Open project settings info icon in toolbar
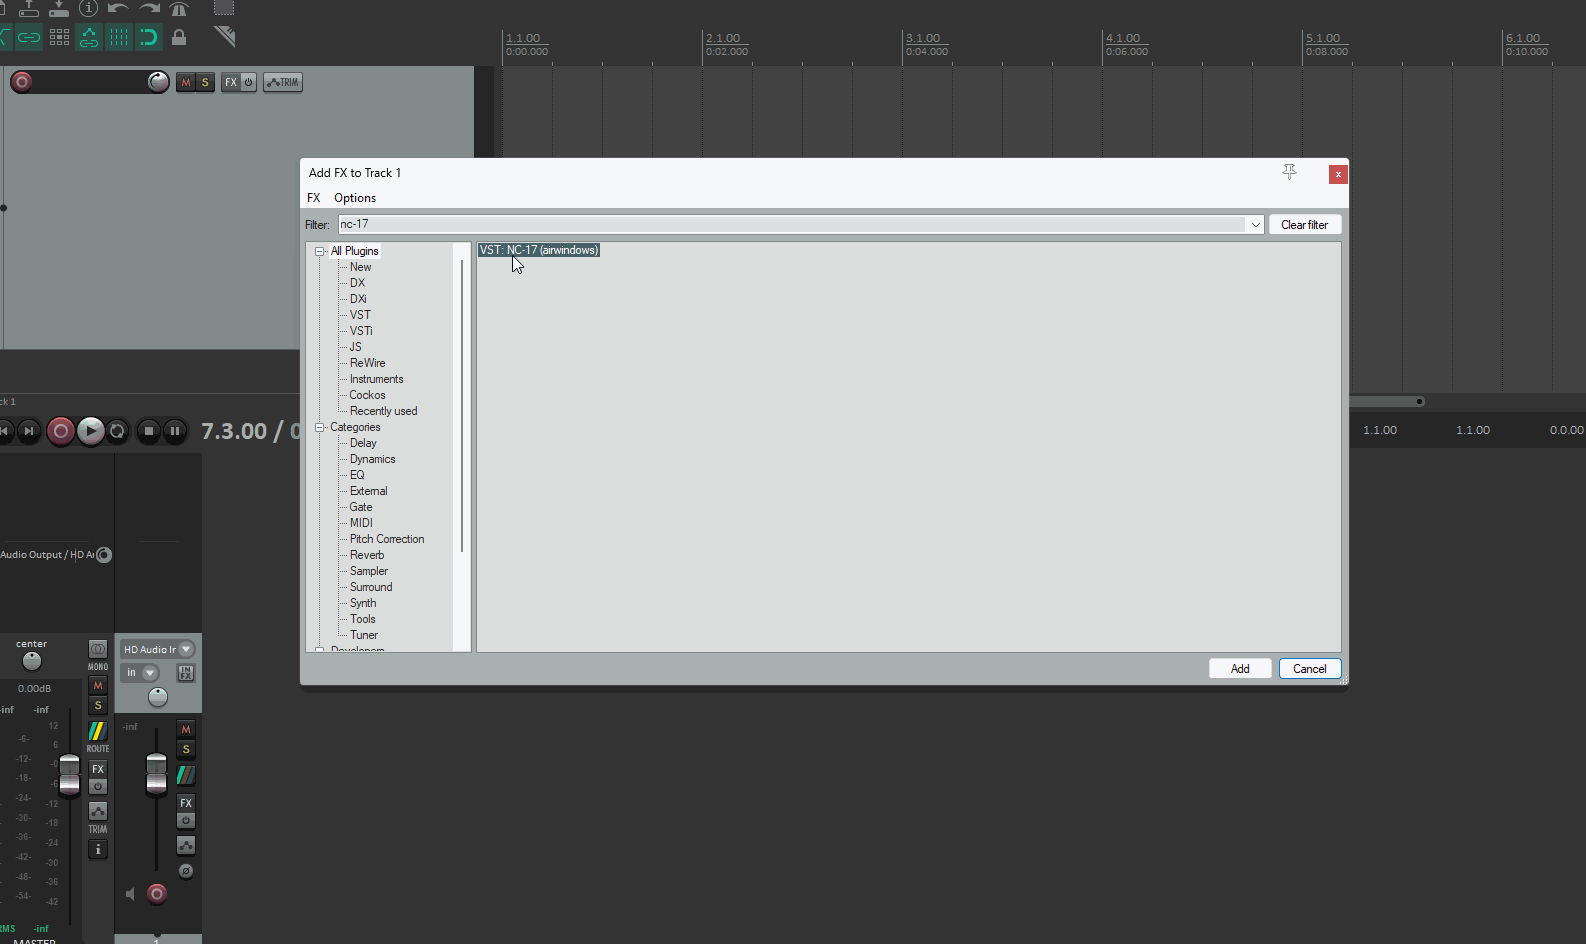The height and width of the screenshot is (944, 1586). [89, 8]
